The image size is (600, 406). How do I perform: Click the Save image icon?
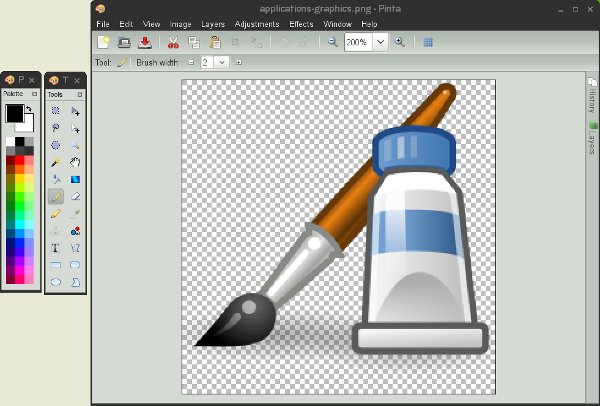point(145,42)
